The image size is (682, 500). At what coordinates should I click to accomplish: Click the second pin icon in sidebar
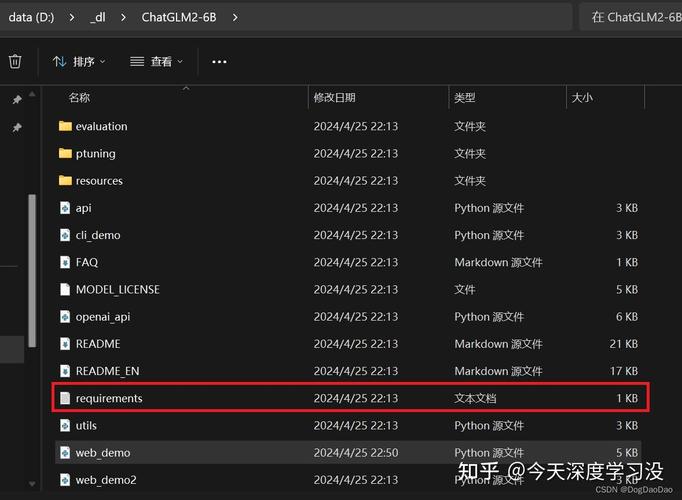tap(17, 127)
